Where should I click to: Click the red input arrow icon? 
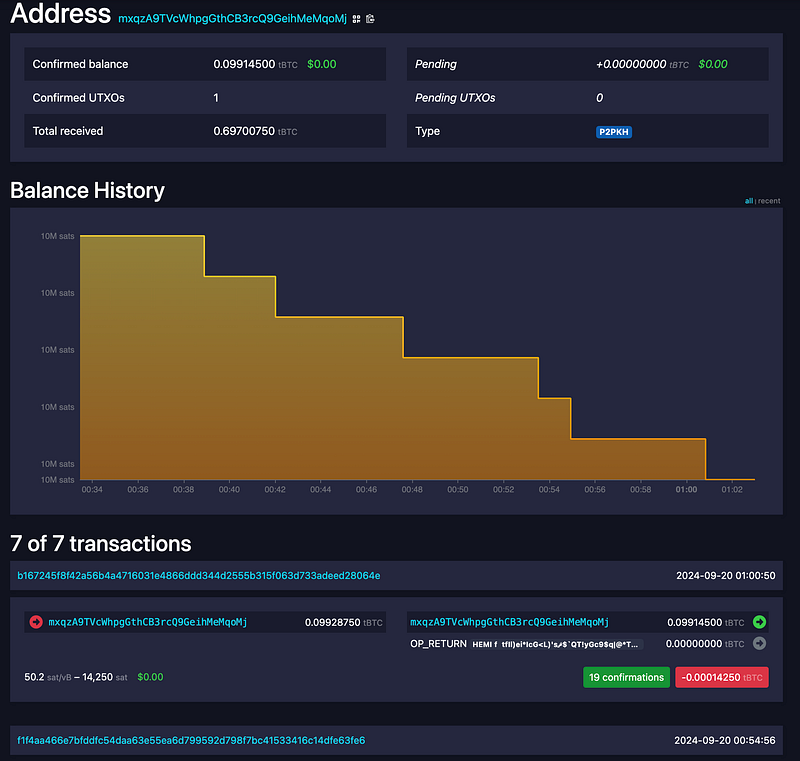[36, 622]
